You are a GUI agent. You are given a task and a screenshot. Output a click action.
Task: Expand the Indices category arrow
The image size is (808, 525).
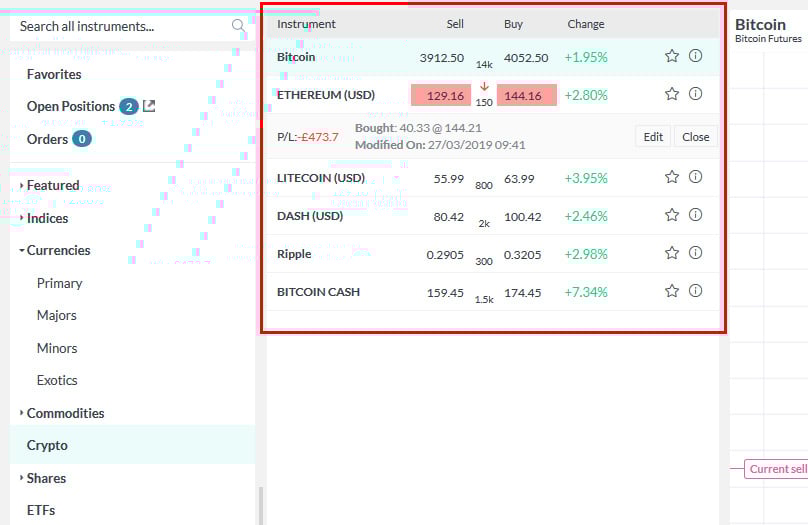point(21,218)
